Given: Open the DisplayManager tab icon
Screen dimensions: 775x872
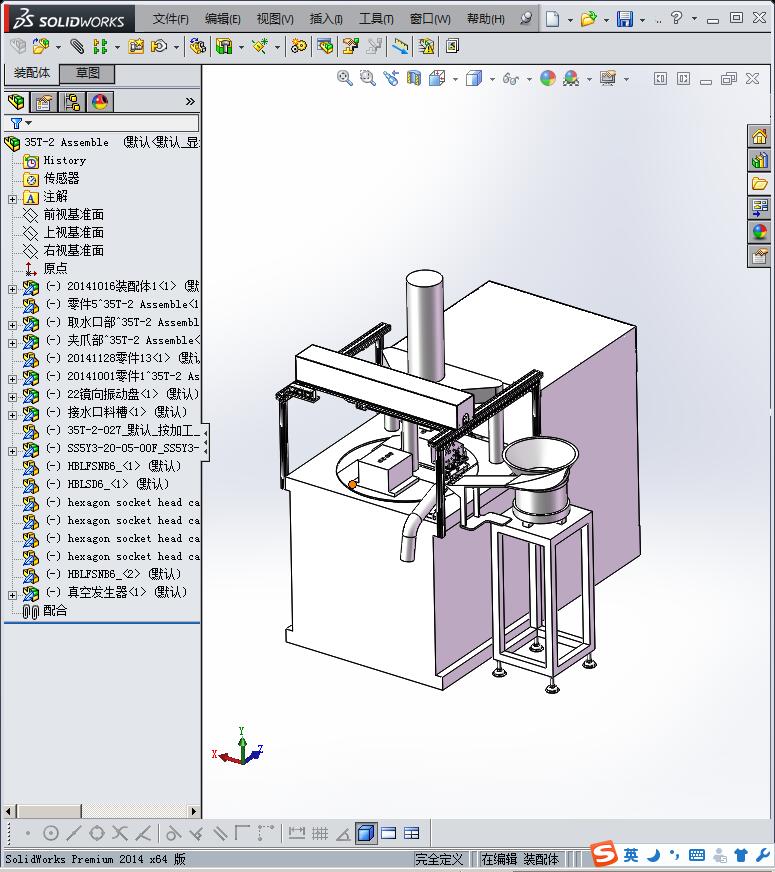Looking at the screenshot, I should [100, 102].
